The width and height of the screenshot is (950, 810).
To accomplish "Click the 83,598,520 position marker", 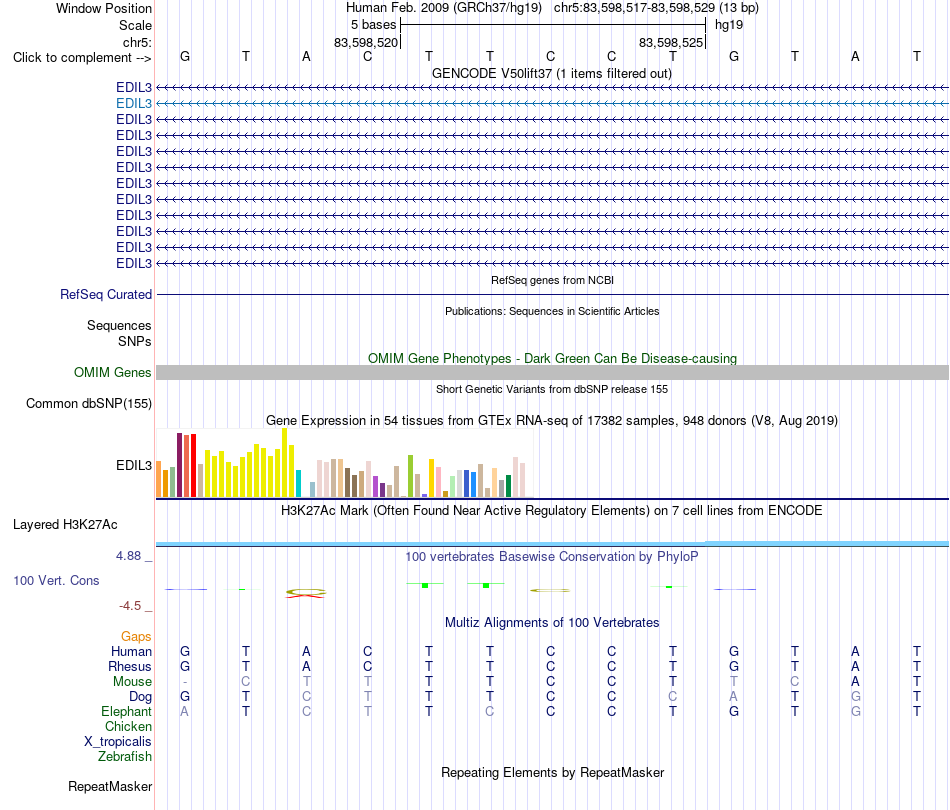I will point(366,42).
